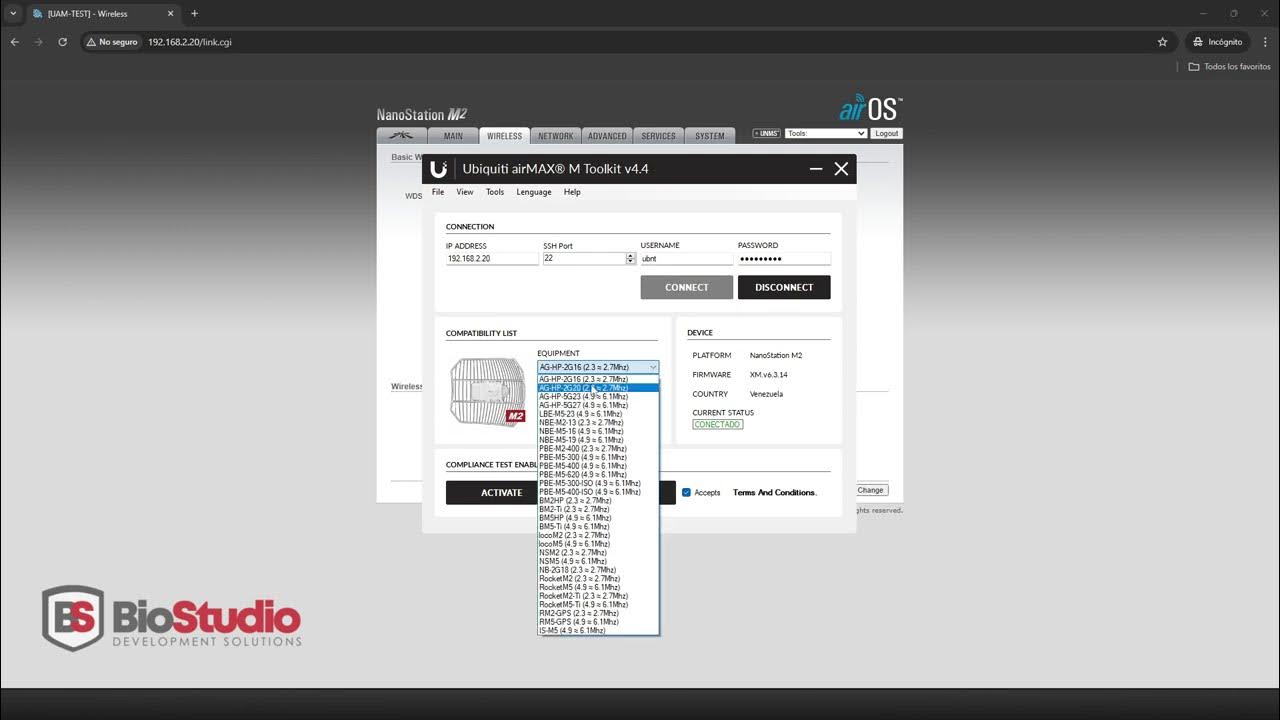Open the File menu in the toolkit
Image resolution: width=1280 pixels, height=720 pixels.
[x=438, y=192]
